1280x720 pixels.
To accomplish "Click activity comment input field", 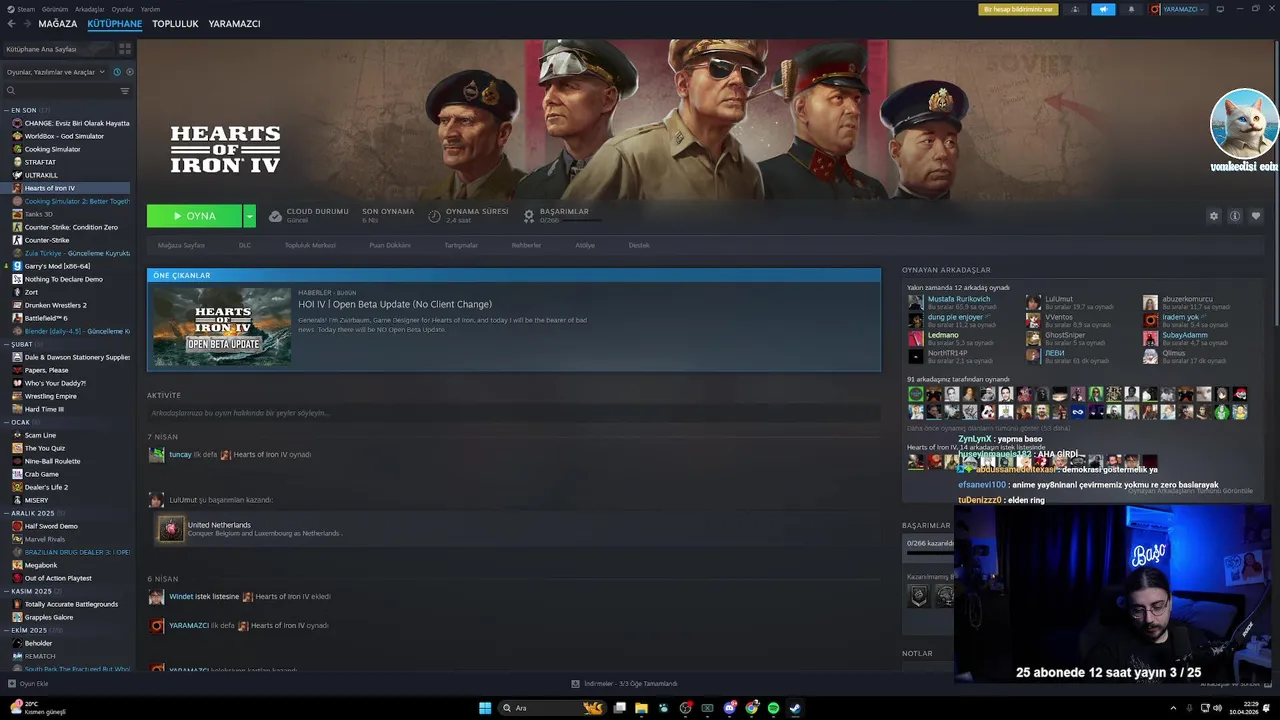I will tap(513, 413).
